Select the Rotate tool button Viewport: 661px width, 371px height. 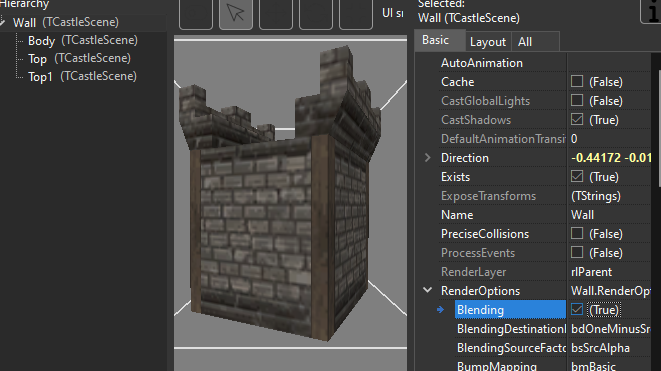[316, 14]
